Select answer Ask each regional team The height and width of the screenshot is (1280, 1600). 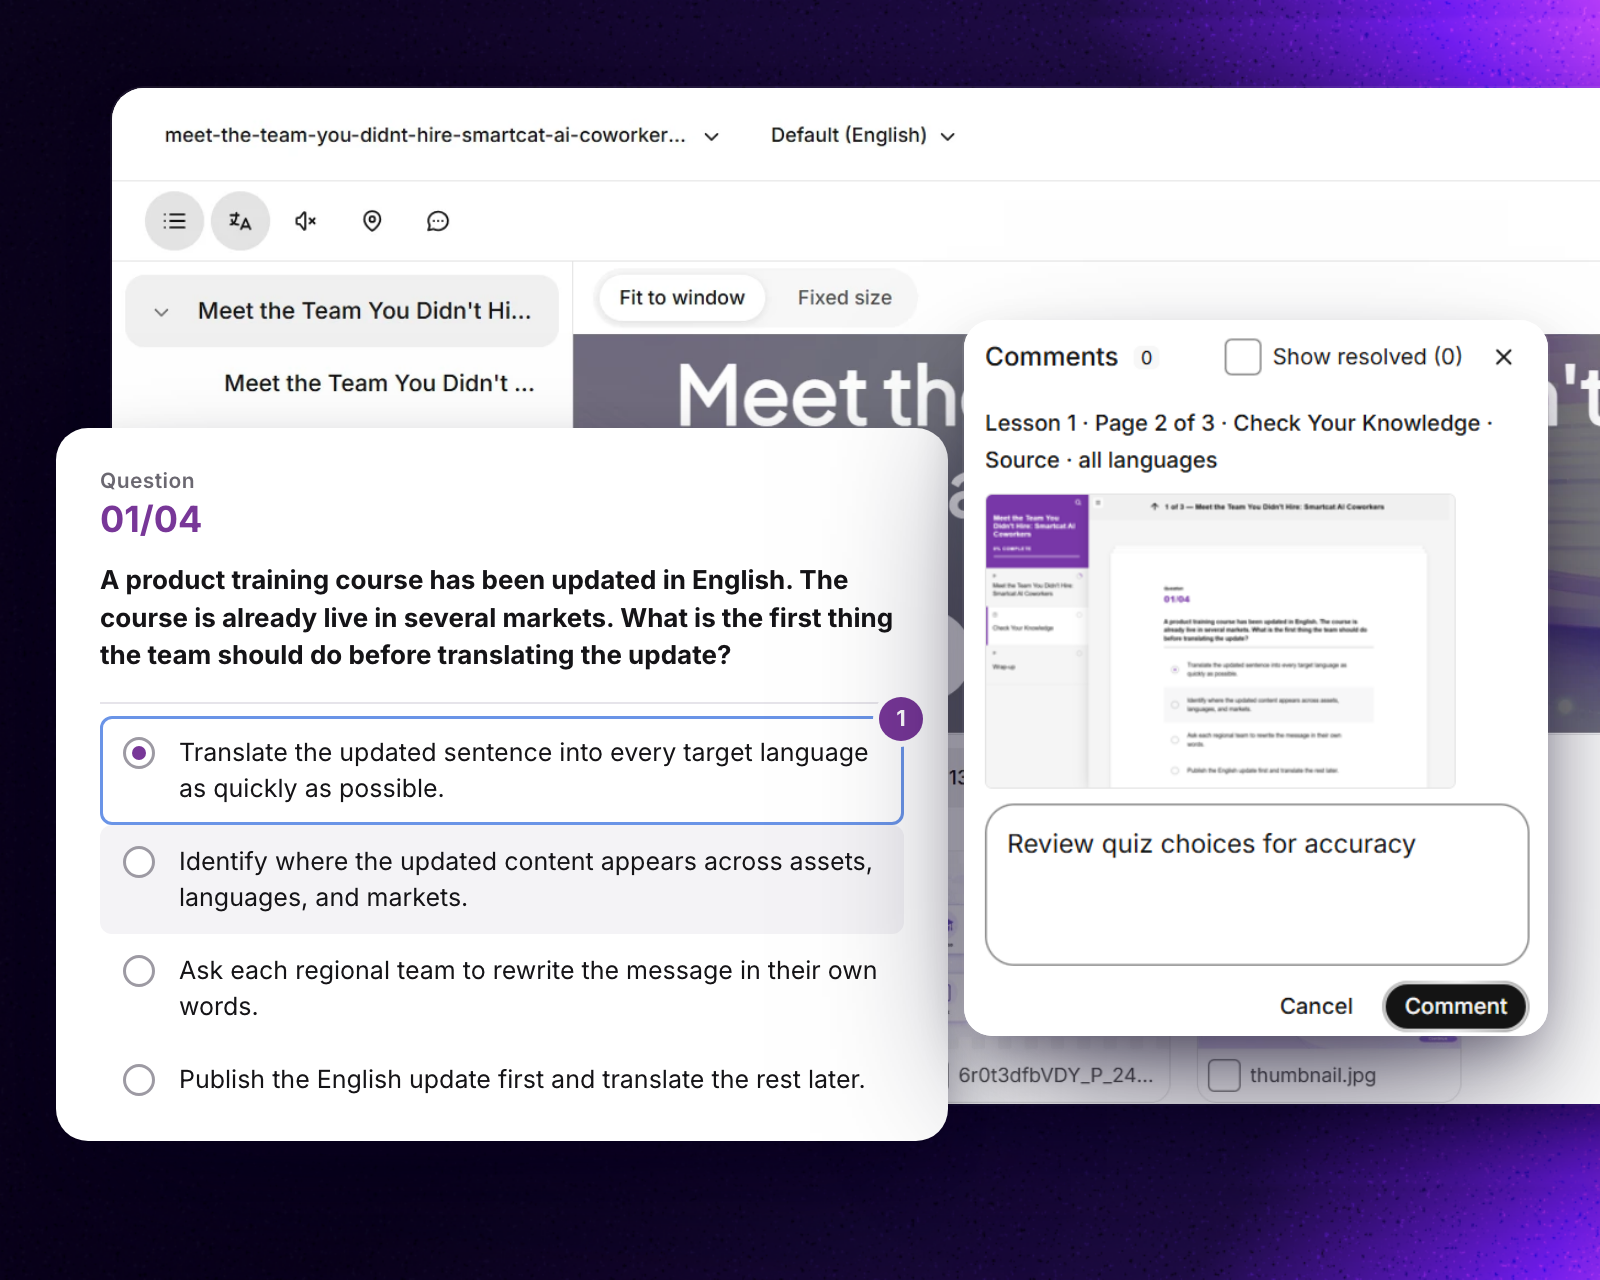pos(502,988)
